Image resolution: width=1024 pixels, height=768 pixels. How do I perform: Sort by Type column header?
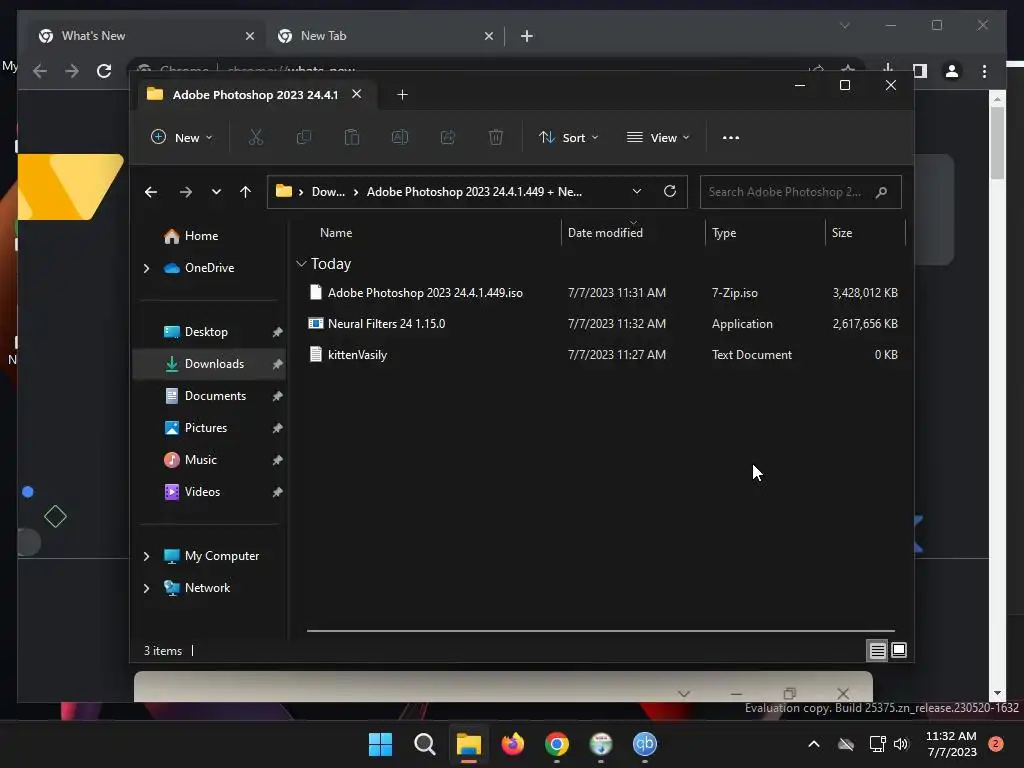[724, 232]
